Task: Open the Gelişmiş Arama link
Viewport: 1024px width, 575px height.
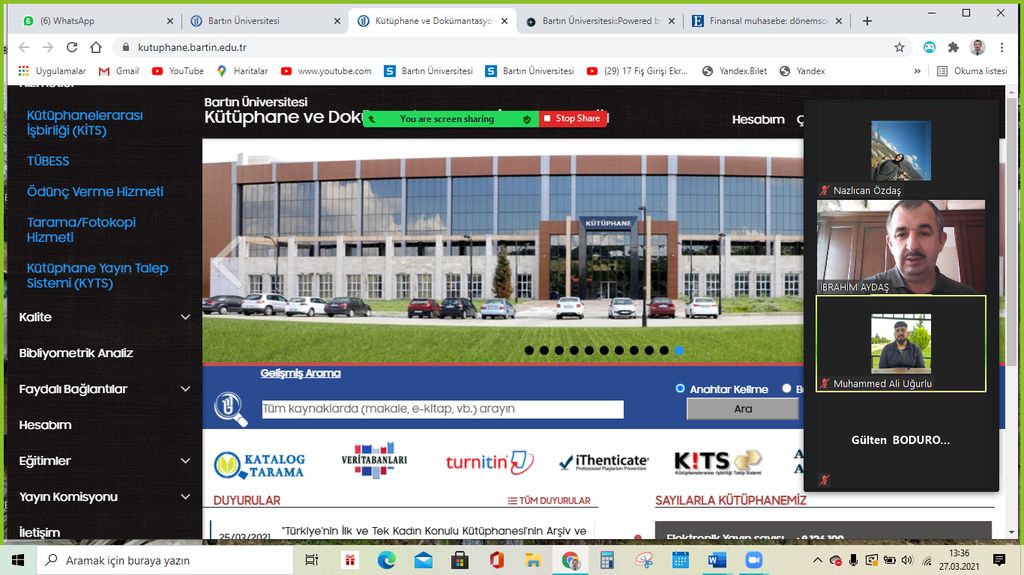Action: pyautogui.click(x=300, y=374)
